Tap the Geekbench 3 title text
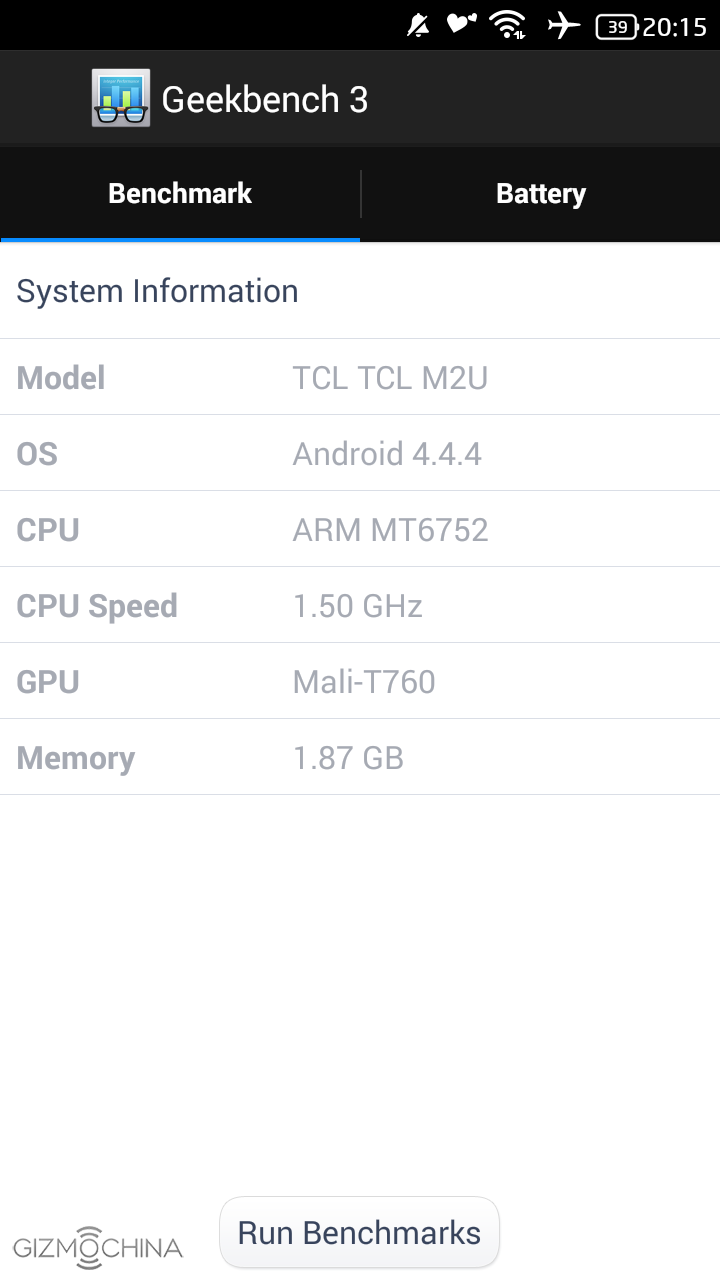 (265, 99)
